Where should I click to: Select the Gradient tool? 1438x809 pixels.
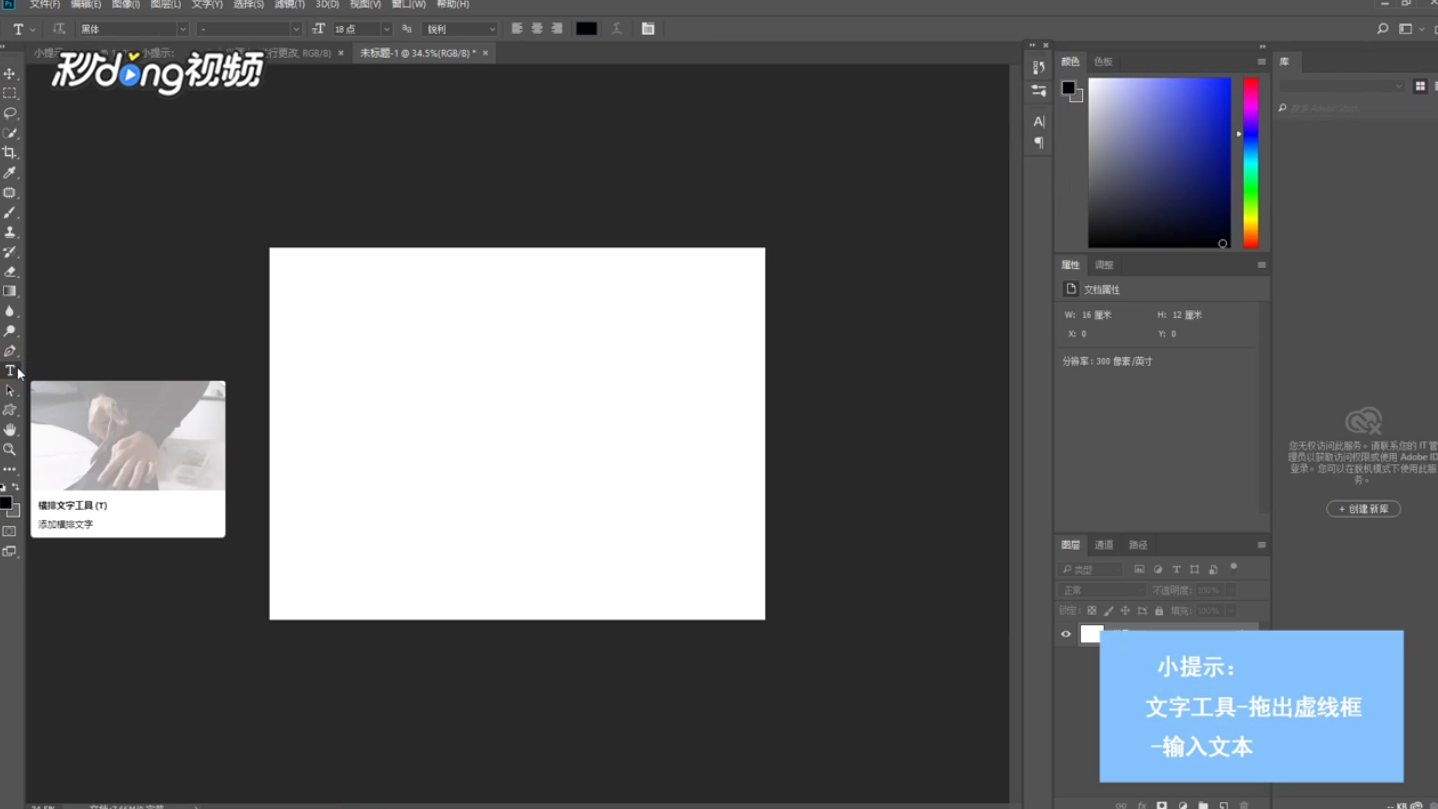(10, 291)
